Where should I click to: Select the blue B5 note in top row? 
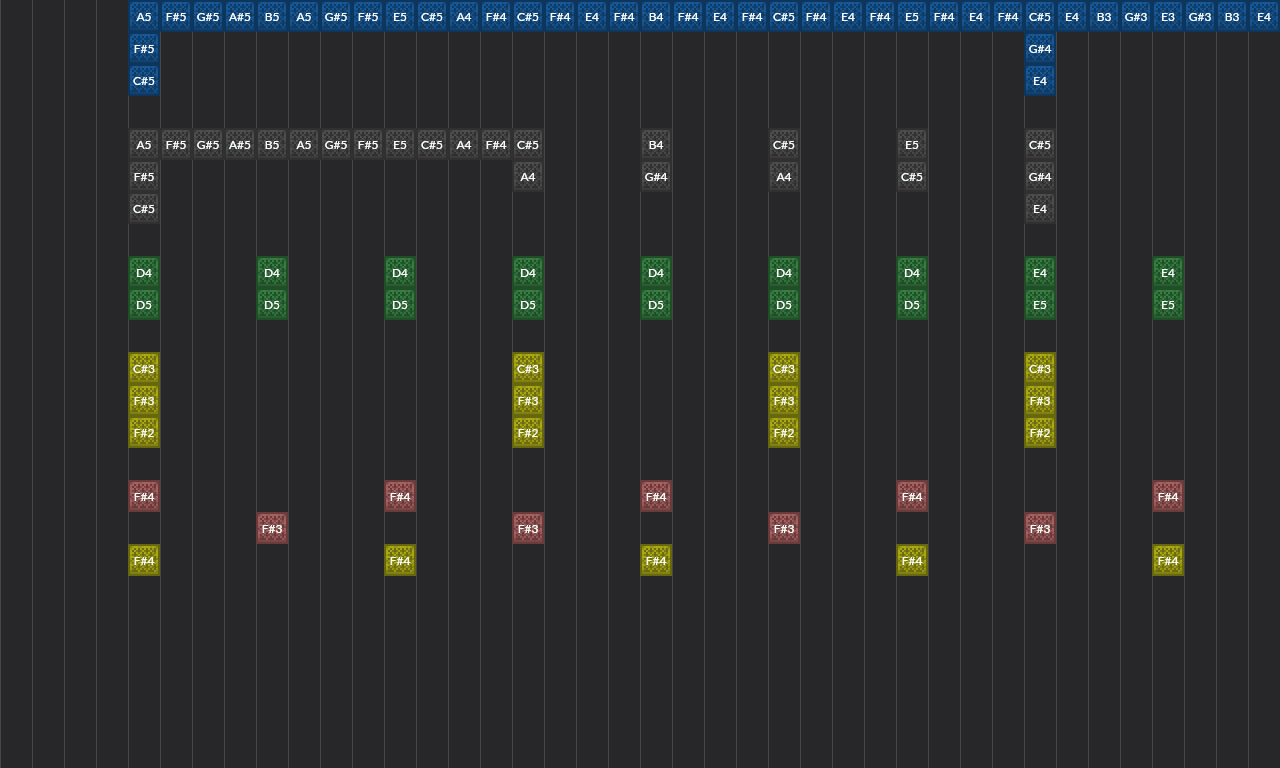click(272, 17)
